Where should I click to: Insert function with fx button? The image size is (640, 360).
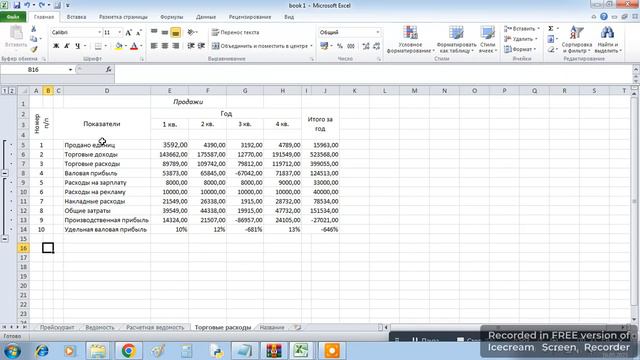coord(108,69)
